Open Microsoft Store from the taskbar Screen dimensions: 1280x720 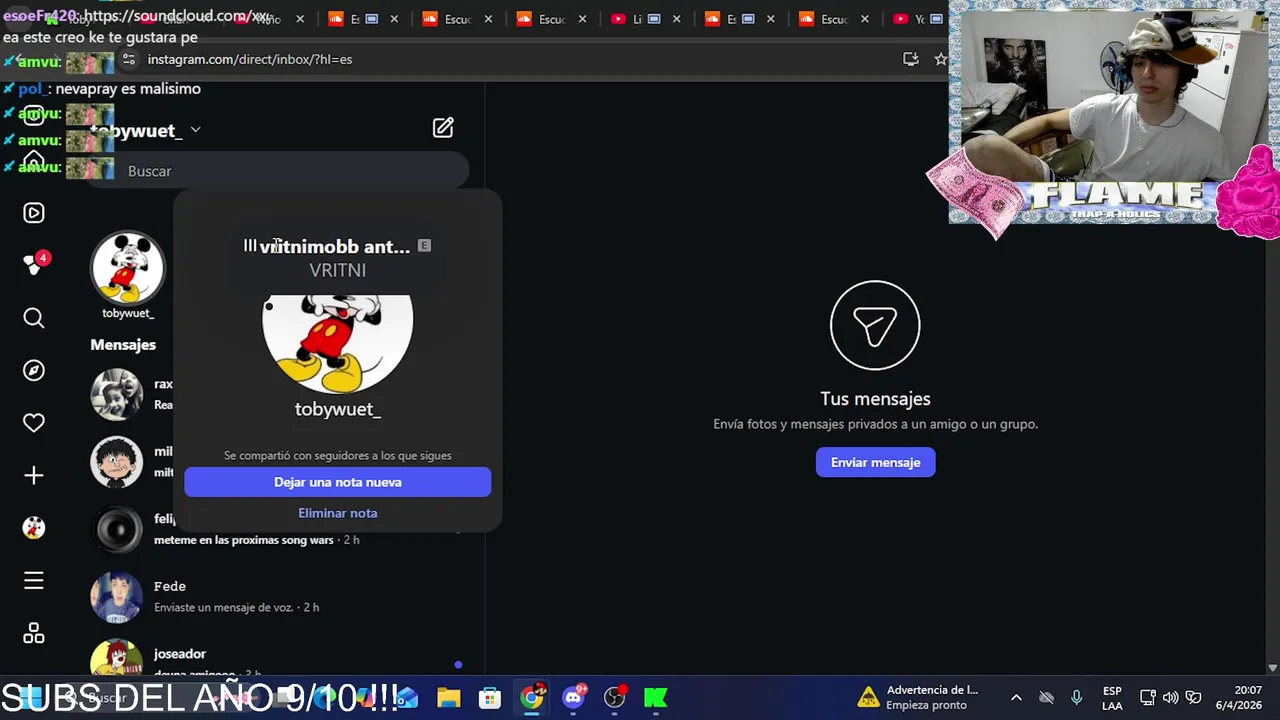coord(489,697)
